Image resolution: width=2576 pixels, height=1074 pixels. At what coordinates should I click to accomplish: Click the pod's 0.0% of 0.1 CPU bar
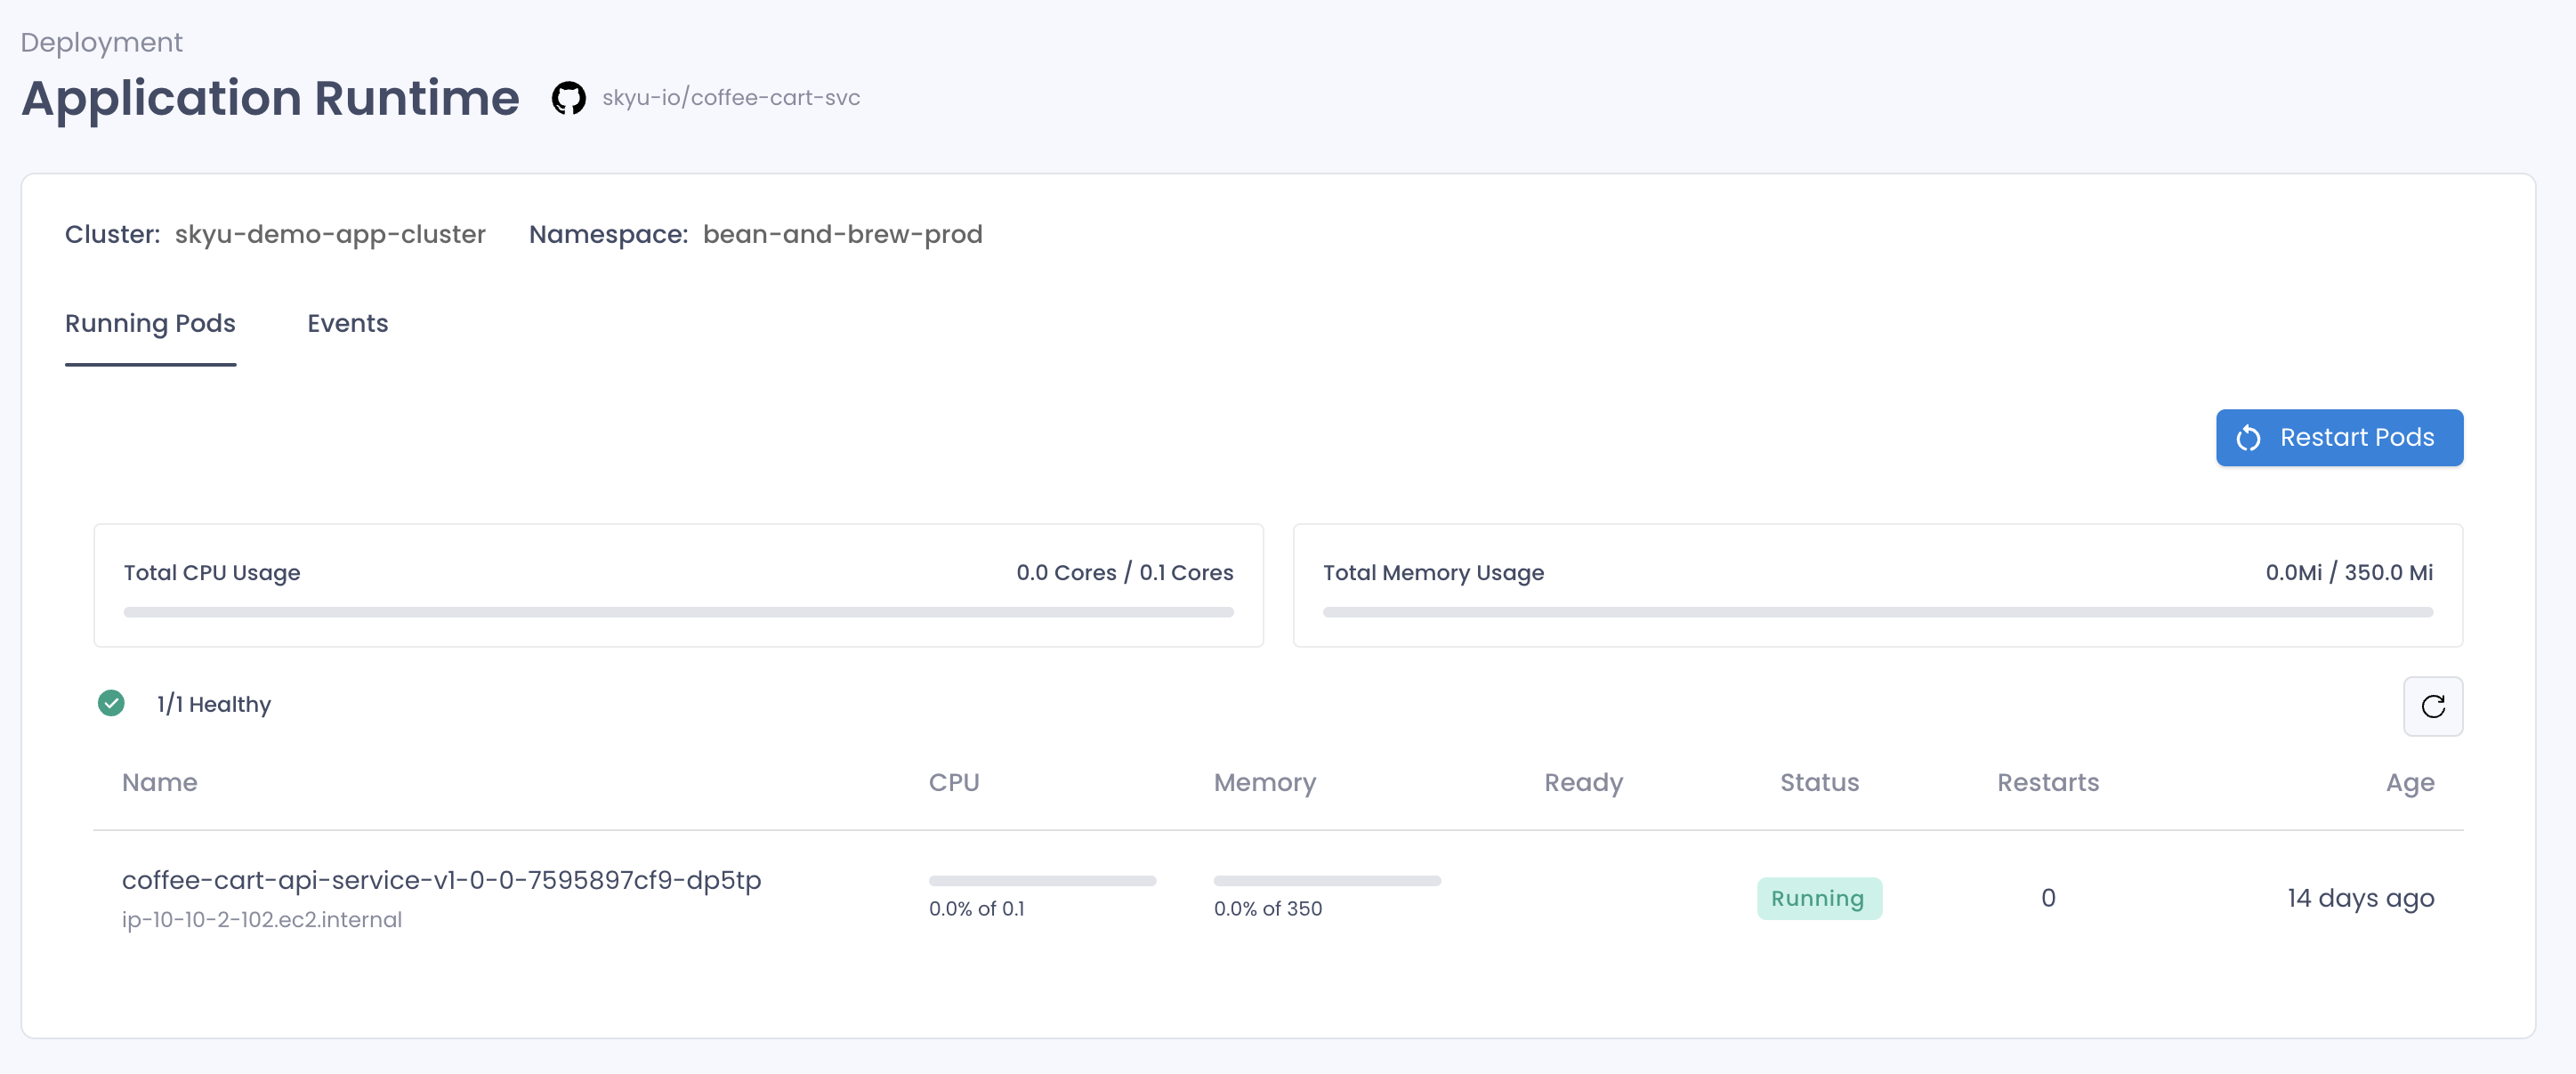pos(1042,881)
